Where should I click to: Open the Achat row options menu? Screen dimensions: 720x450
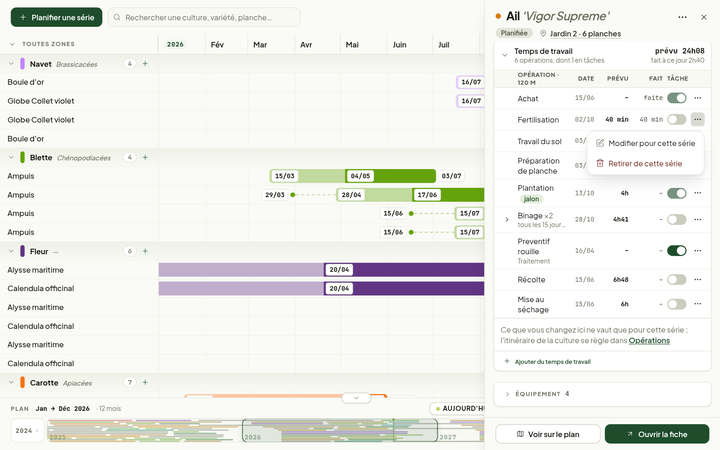click(698, 98)
